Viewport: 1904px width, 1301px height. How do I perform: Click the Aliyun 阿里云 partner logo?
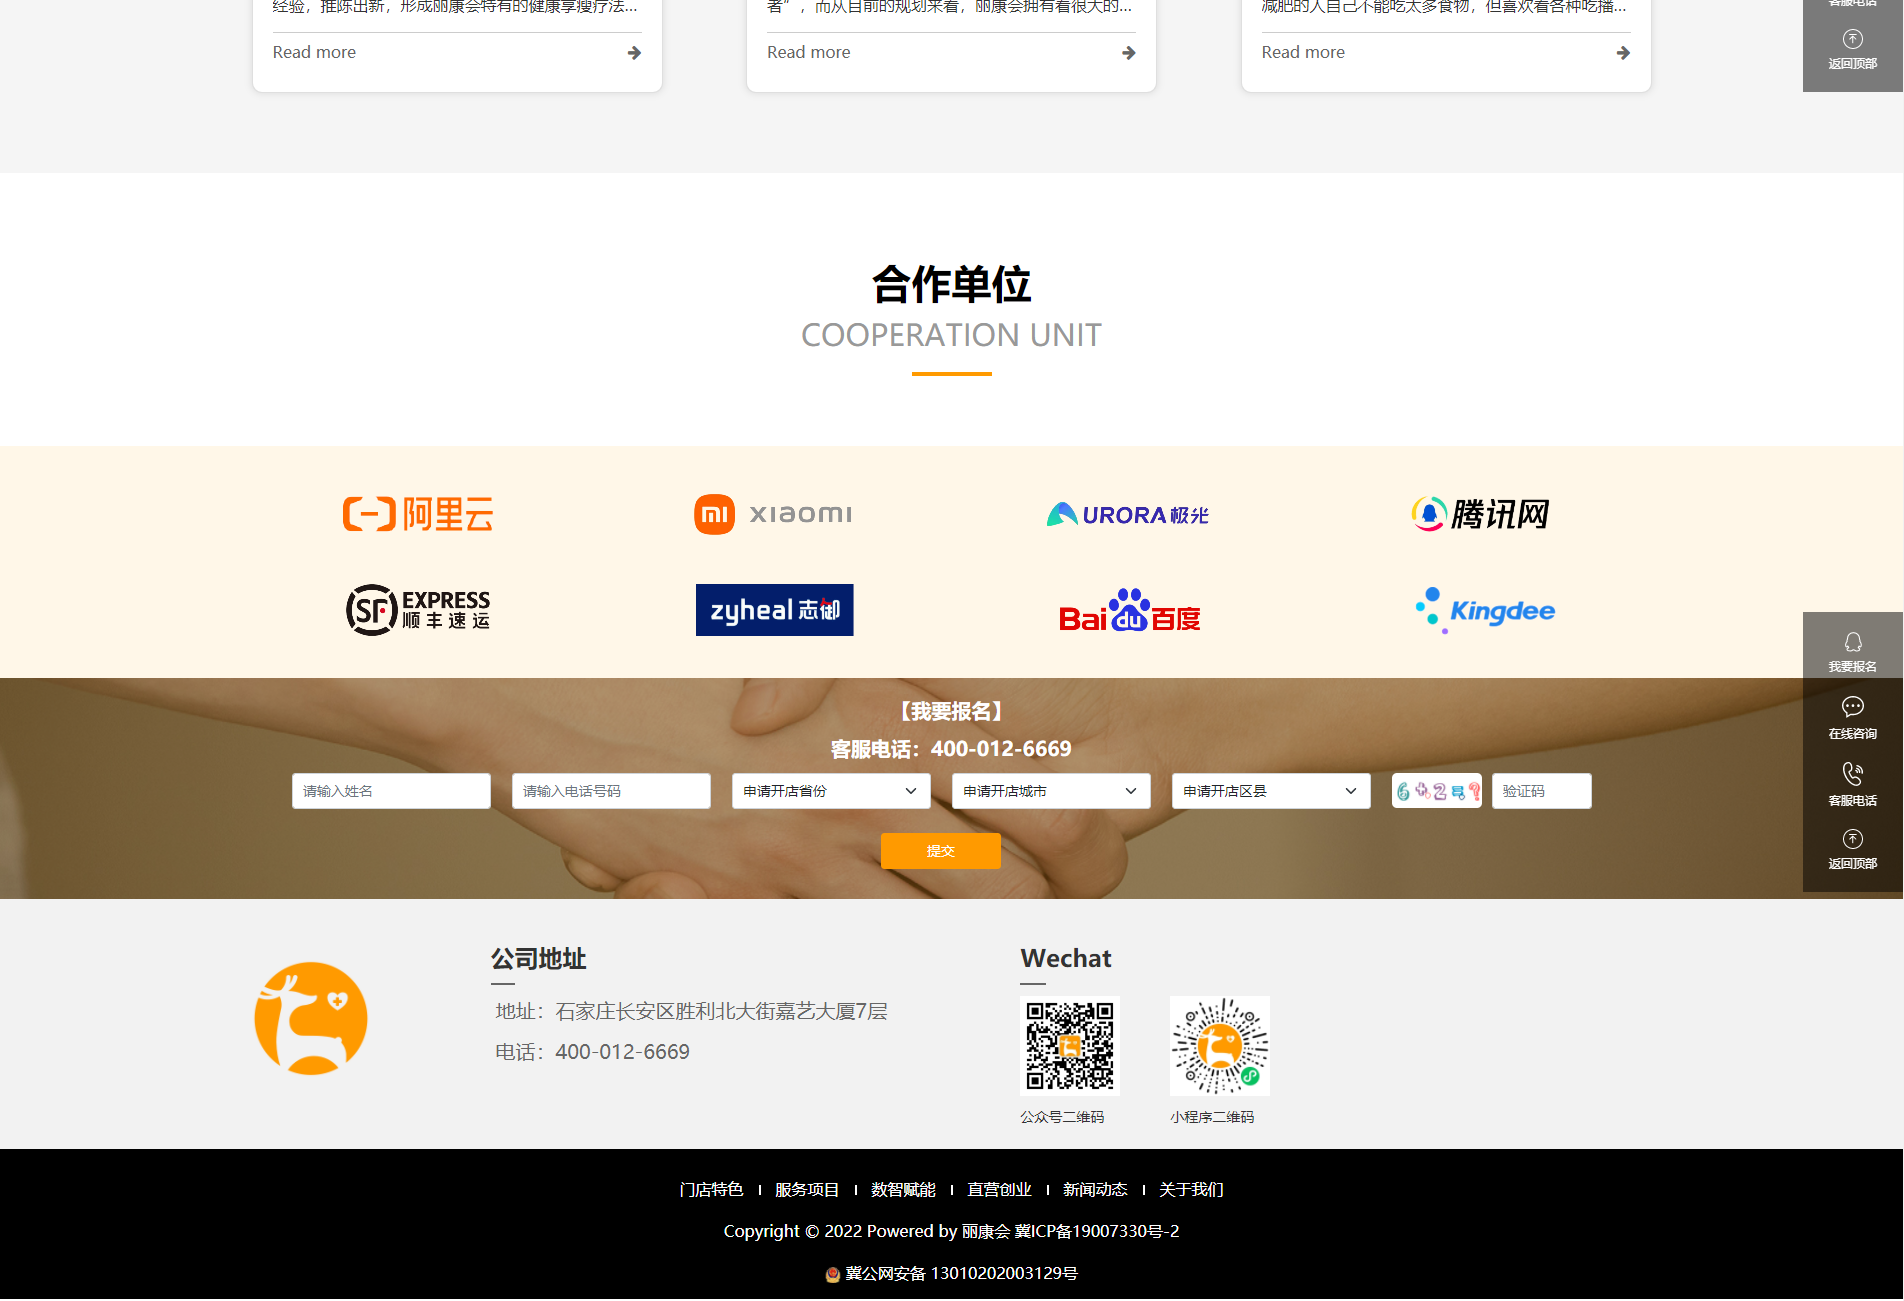(418, 514)
